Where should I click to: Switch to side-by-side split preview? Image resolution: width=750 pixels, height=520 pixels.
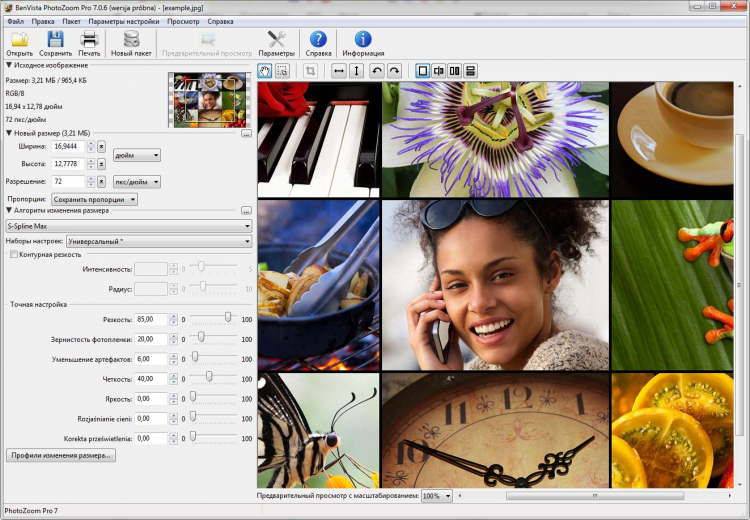click(x=454, y=71)
